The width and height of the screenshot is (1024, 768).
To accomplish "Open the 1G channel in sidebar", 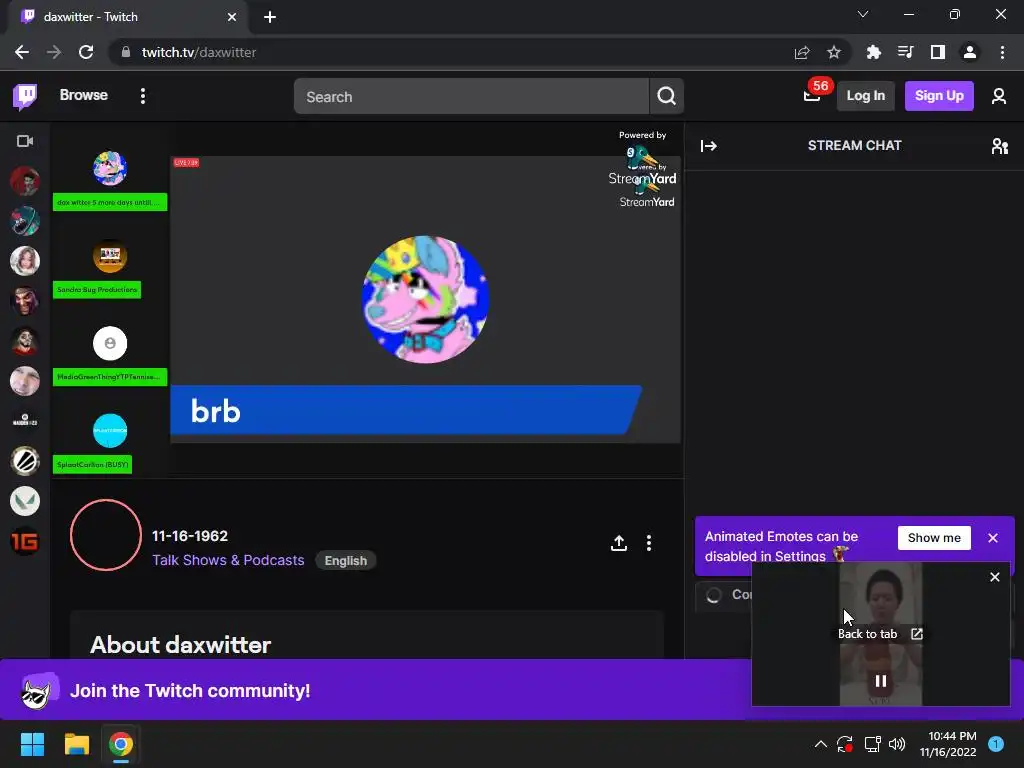I will (x=25, y=541).
